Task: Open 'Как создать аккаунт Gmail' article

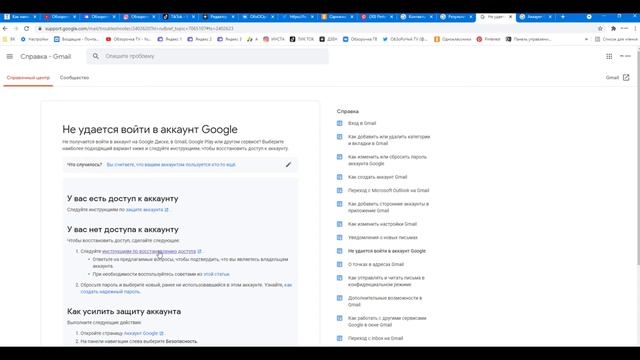Action: point(378,177)
